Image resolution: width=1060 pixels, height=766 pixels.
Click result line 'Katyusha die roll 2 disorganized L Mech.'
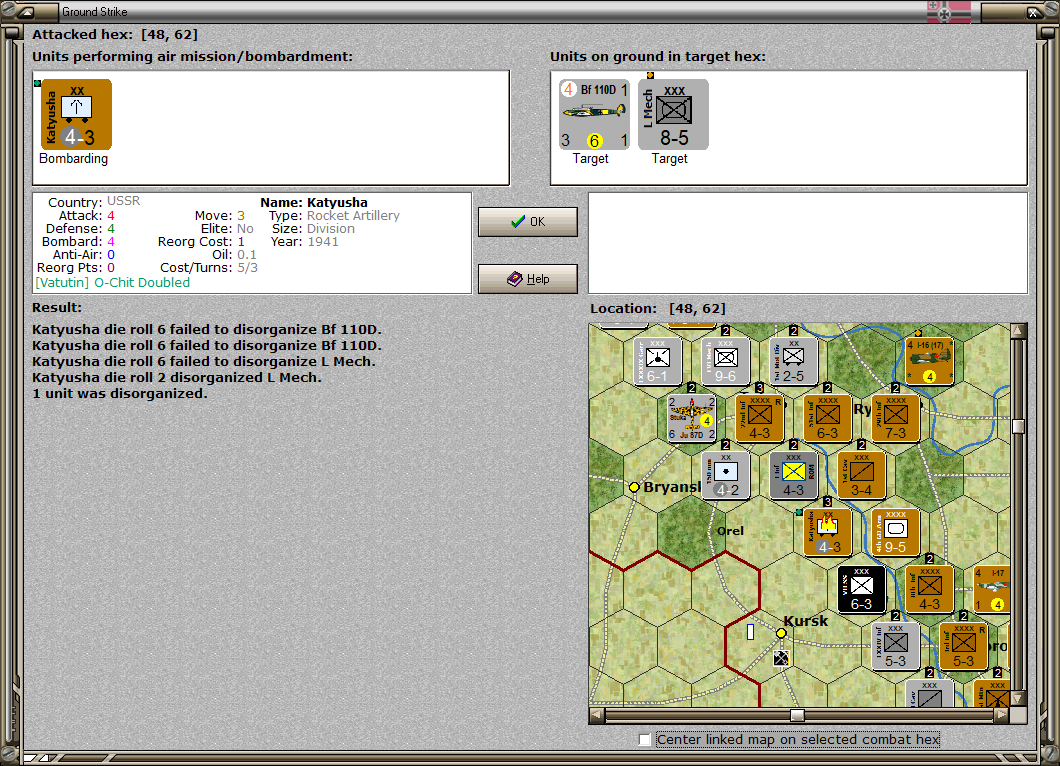click(177, 377)
